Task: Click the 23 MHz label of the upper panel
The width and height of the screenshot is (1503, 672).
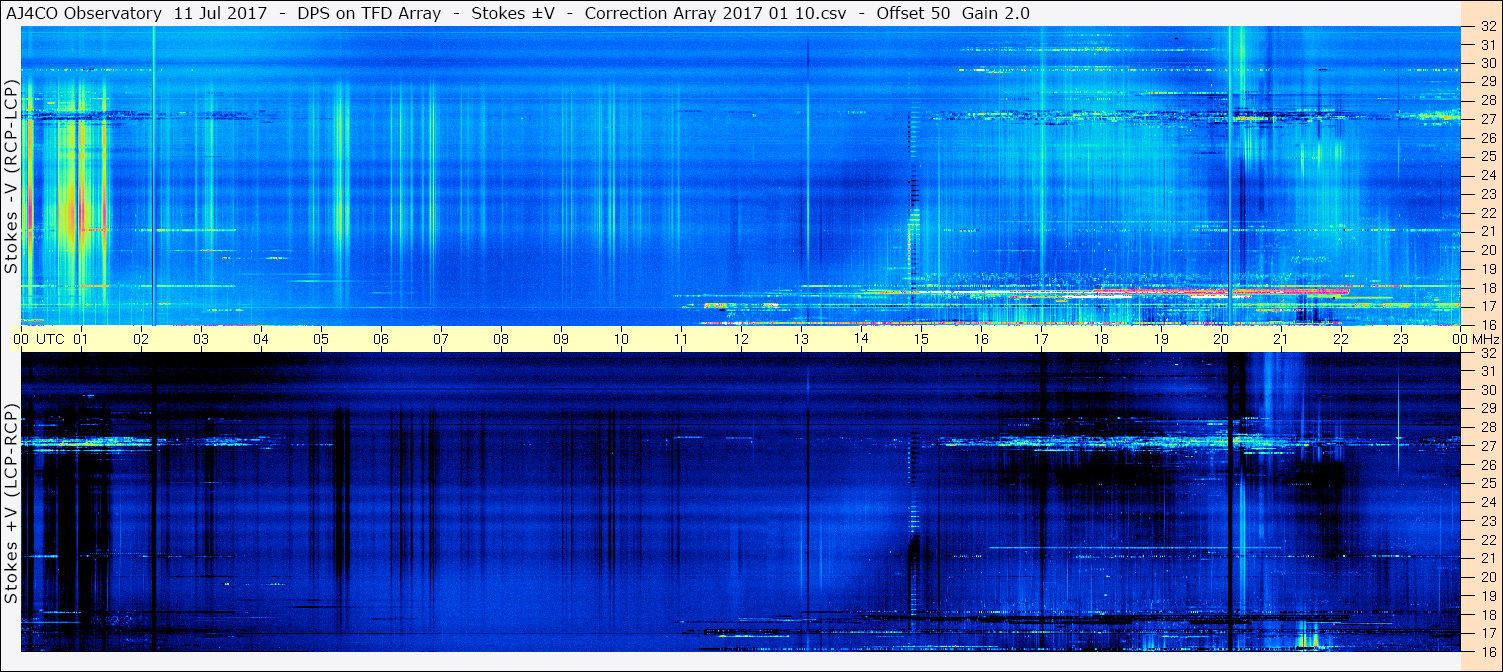Action: 1487,194
